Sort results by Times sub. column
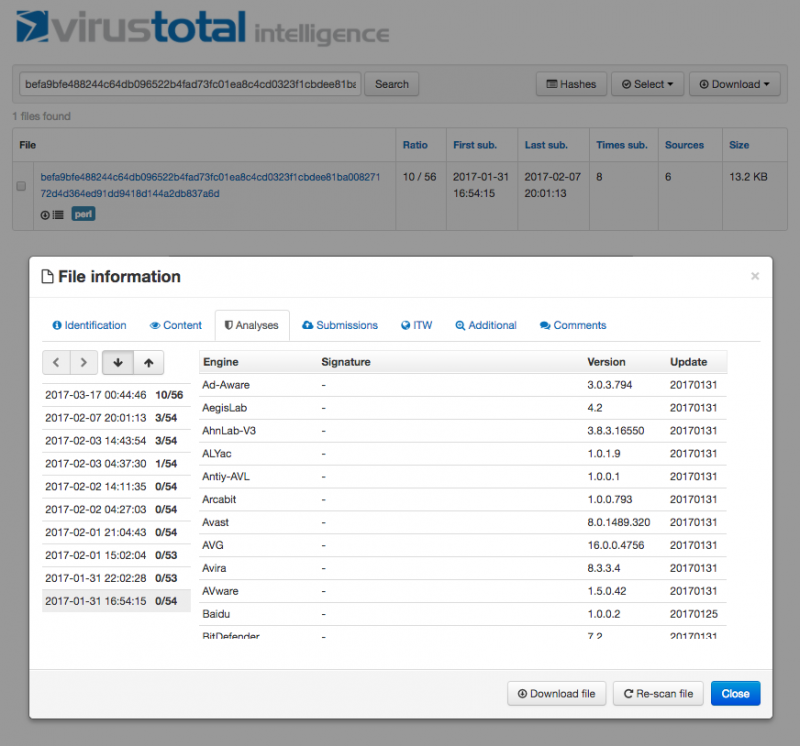This screenshot has width=800, height=746. 622,145
